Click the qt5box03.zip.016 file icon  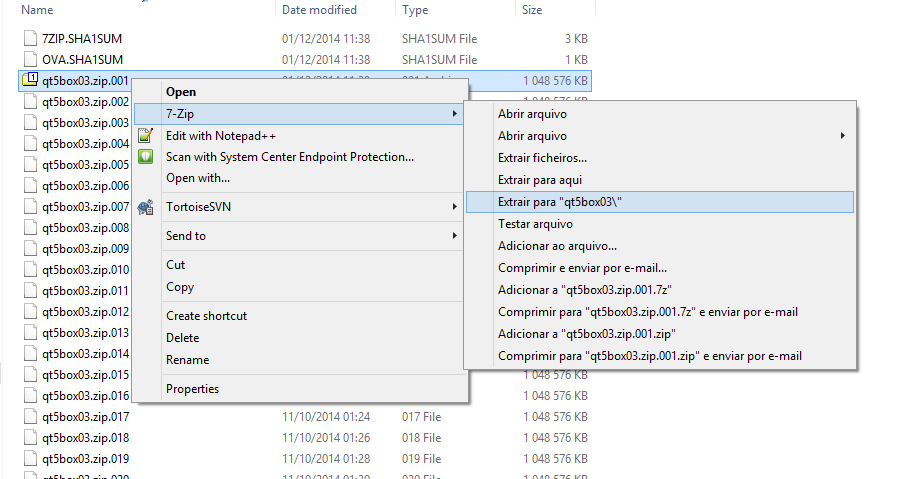[31, 395]
